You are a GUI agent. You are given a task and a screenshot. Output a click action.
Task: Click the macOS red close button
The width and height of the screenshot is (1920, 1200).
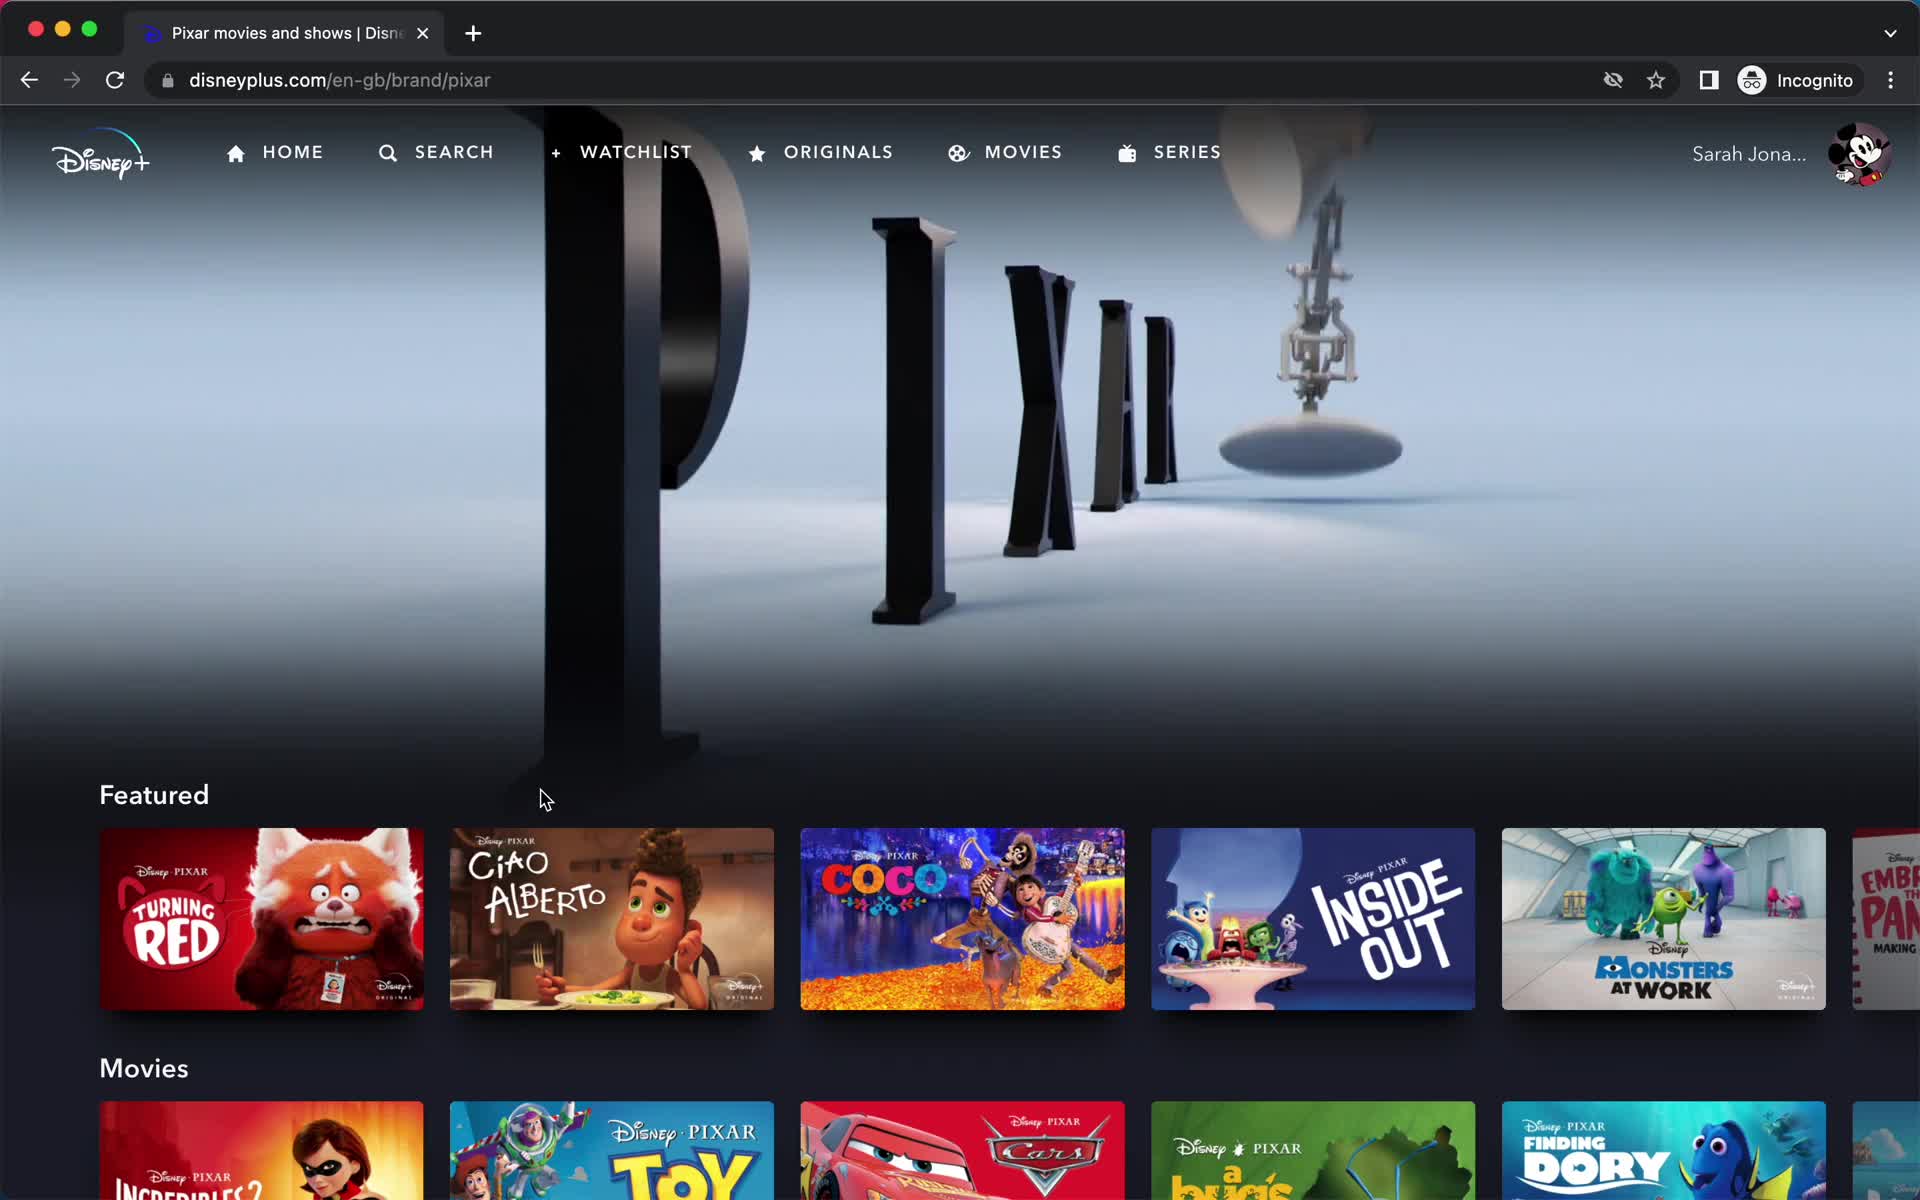(x=36, y=29)
